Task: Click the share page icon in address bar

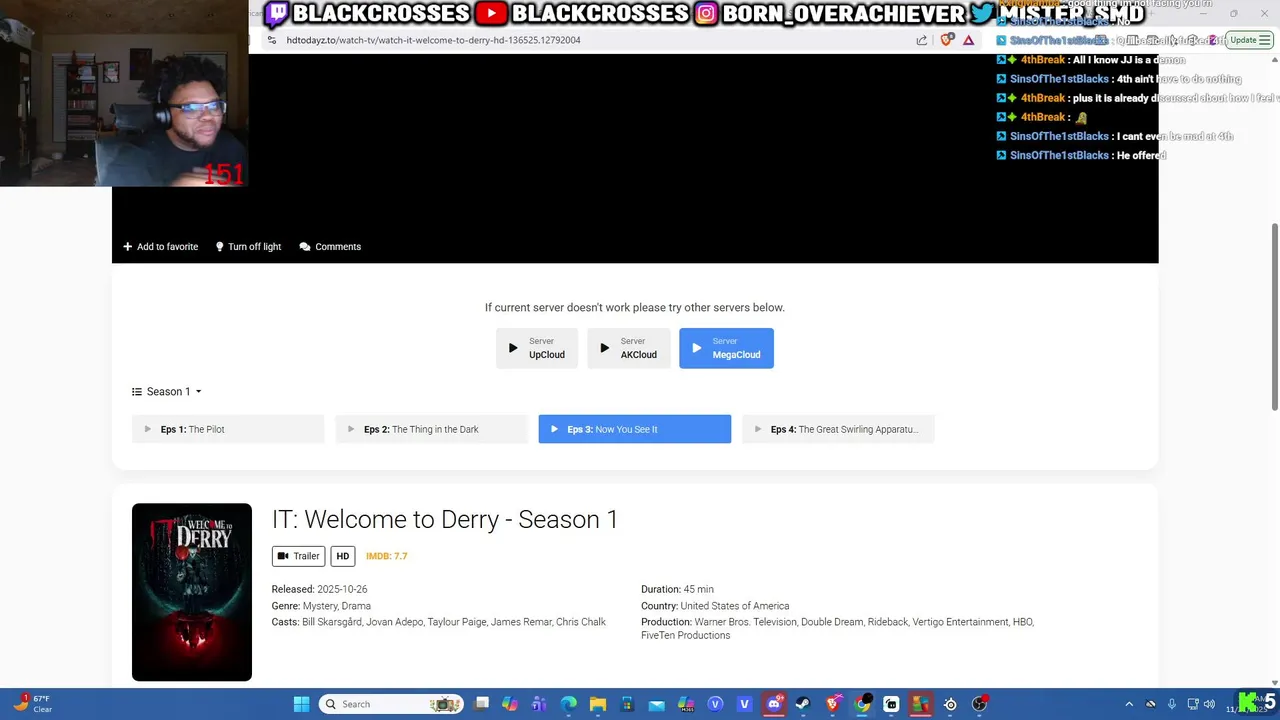Action: click(x=921, y=40)
